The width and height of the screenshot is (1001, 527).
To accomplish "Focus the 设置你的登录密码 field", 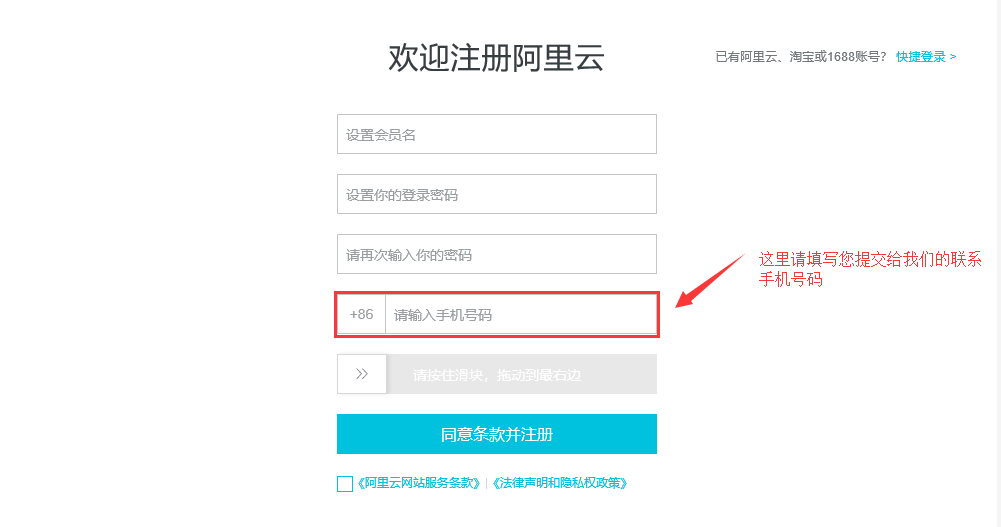I will click(496, 194).
